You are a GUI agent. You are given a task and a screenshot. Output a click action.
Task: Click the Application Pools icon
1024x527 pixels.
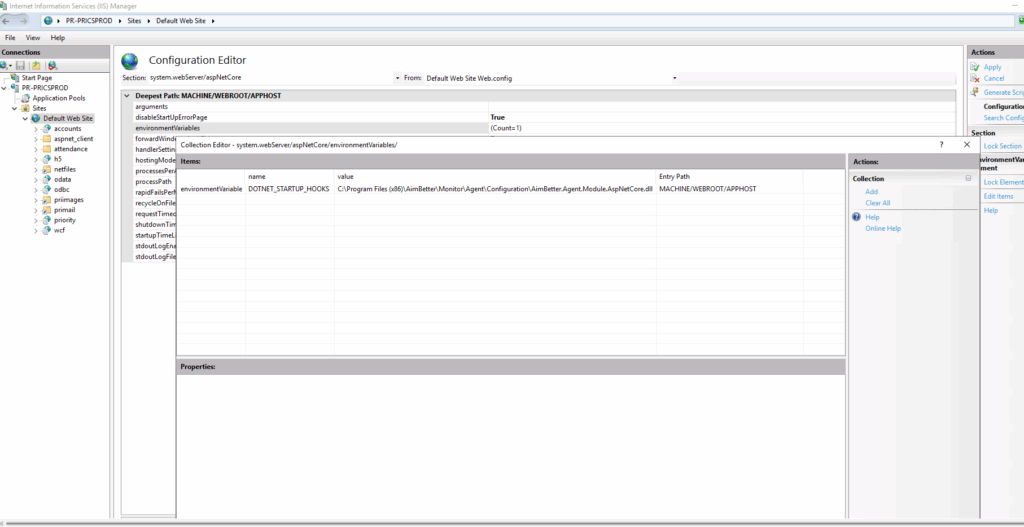pos(27,98)
